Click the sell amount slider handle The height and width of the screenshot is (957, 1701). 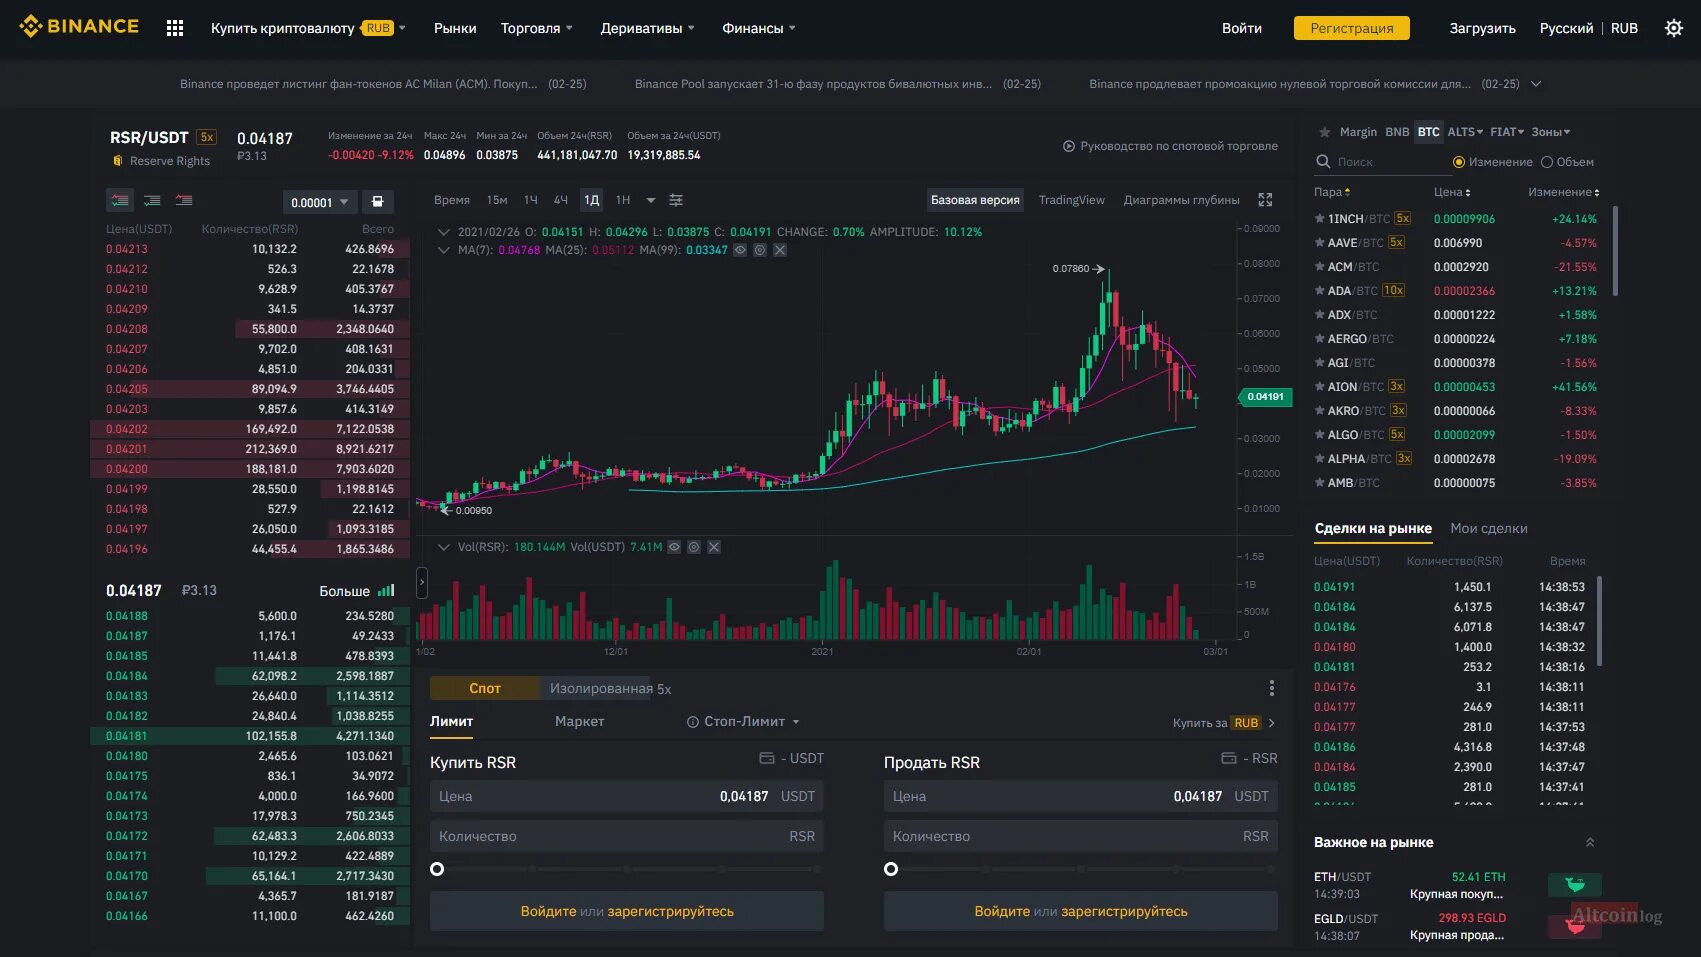pos(891,869)
